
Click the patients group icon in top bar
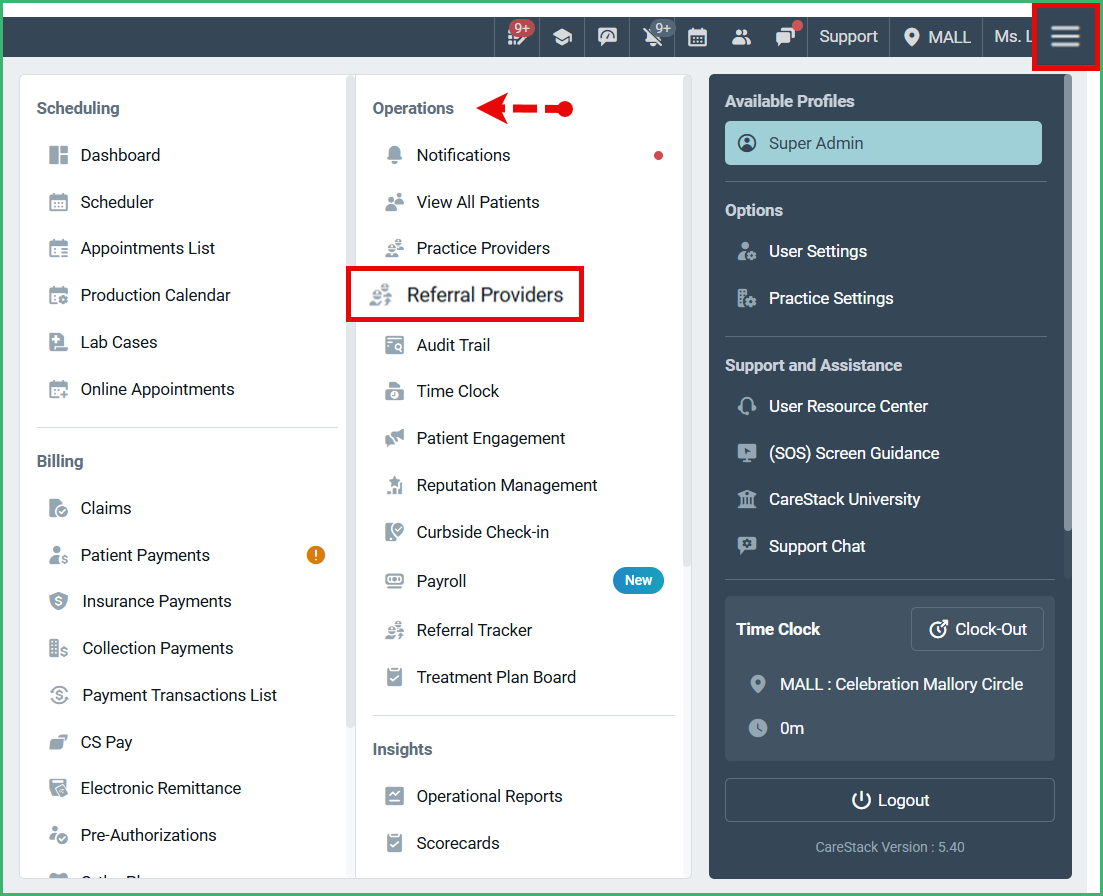pyautogui.click(x=741, y=37)
